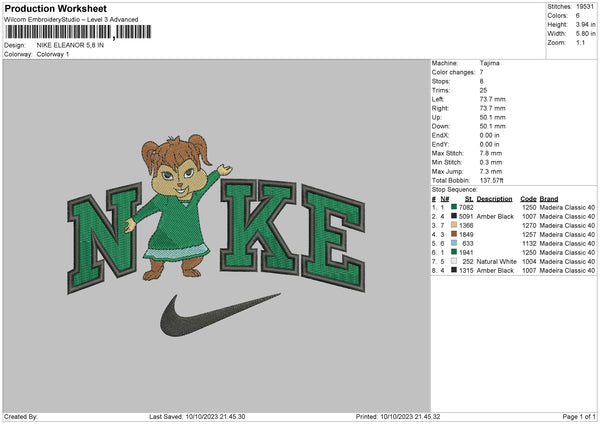Select the Created By footer label
The image size is (600, 424).
[21, 416]
